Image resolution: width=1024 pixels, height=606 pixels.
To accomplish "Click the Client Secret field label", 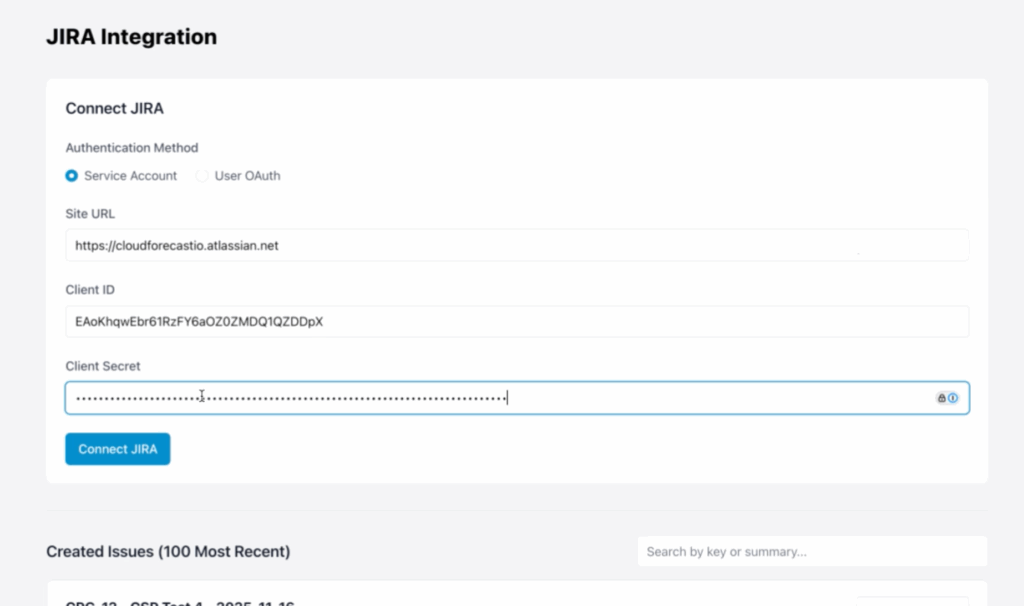I will point(103,367).
